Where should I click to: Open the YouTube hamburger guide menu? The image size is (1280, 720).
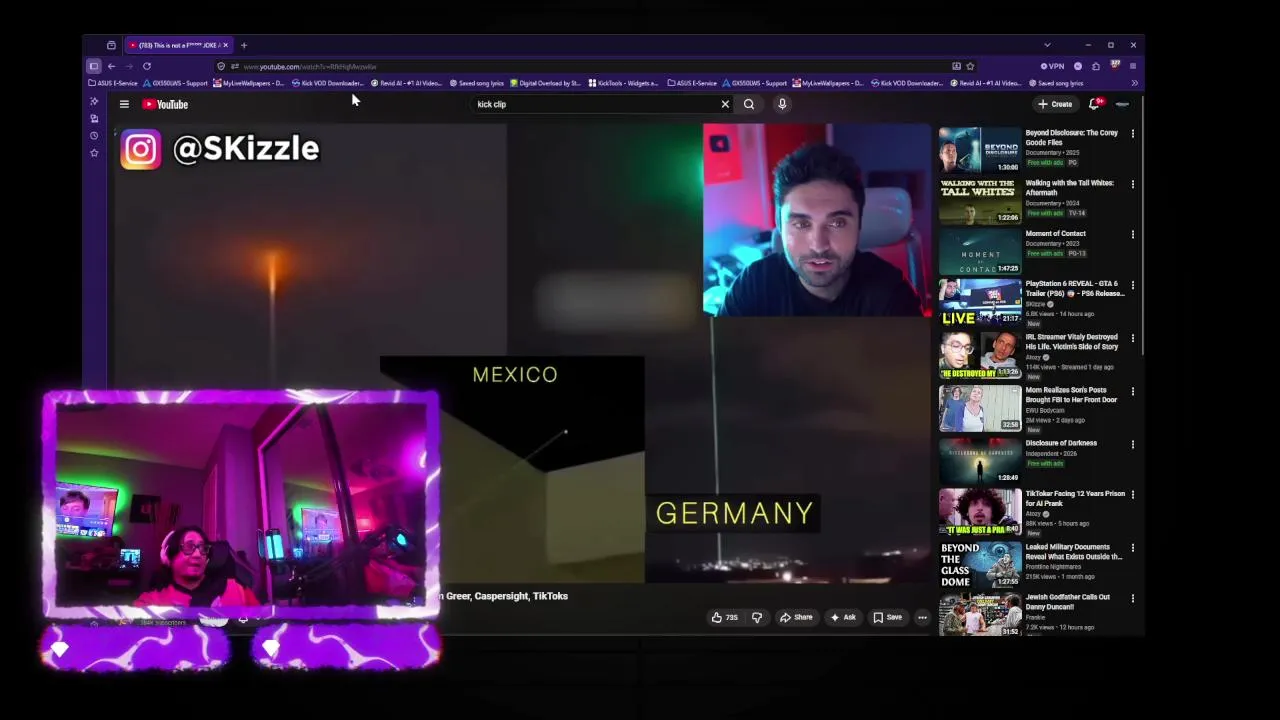coord(124,104)
